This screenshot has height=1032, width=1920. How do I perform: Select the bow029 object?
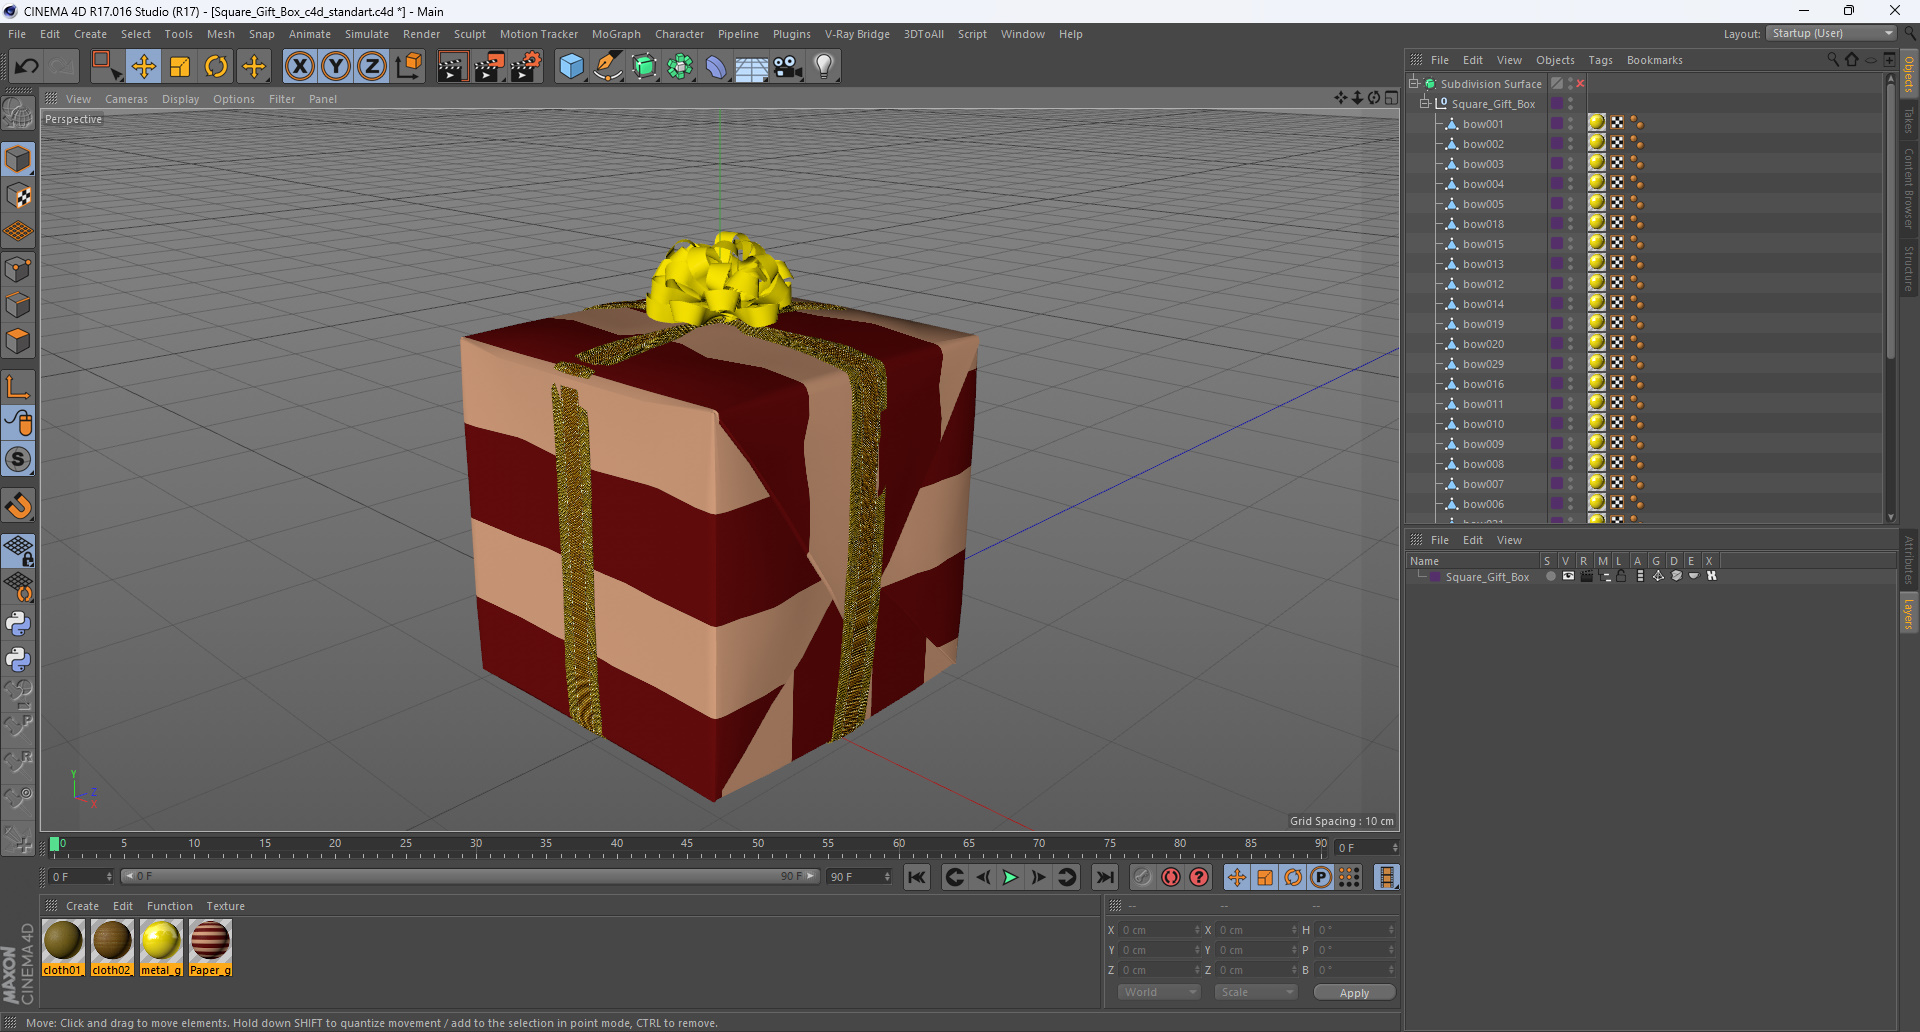(1482, 364)
